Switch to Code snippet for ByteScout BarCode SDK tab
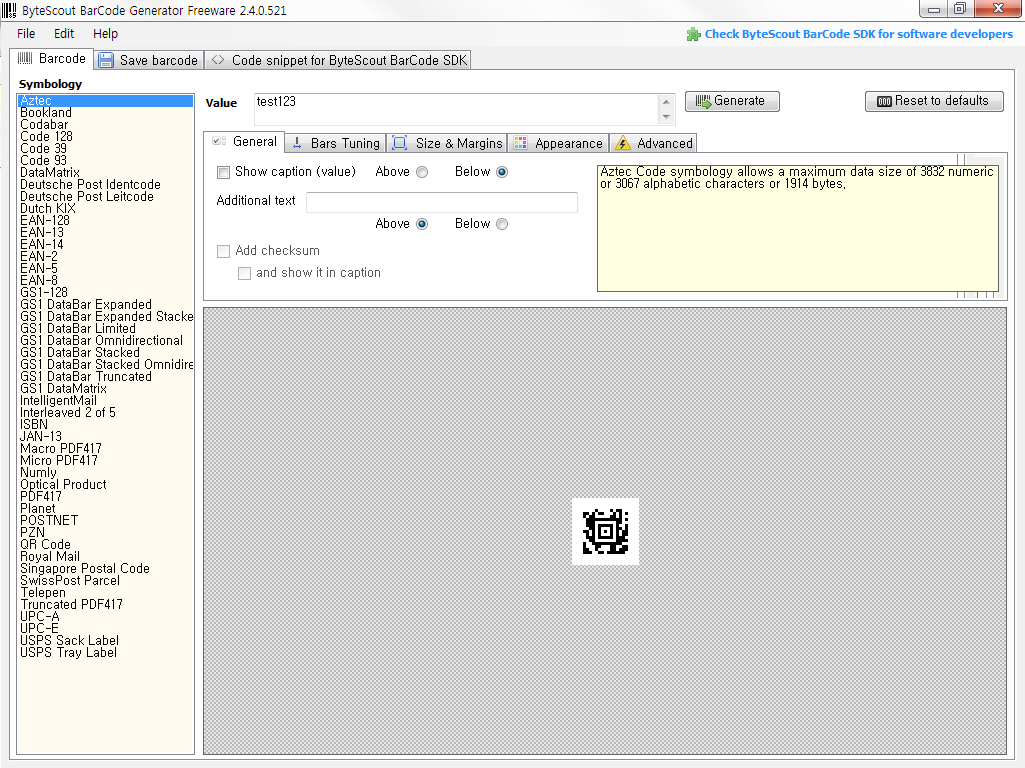This screenshot has height=768, width=1025. click(338, 60)
